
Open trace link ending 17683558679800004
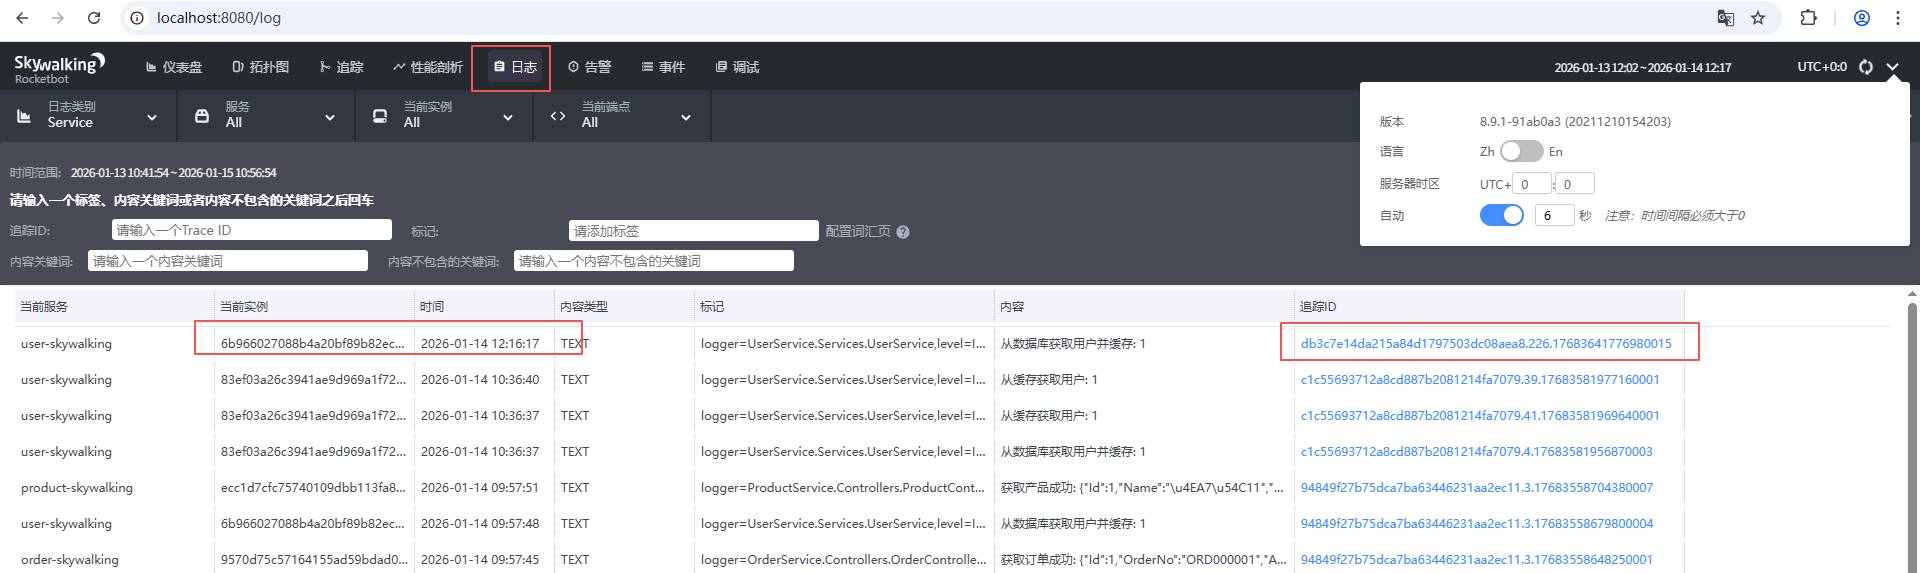(x=1477, y=523)
